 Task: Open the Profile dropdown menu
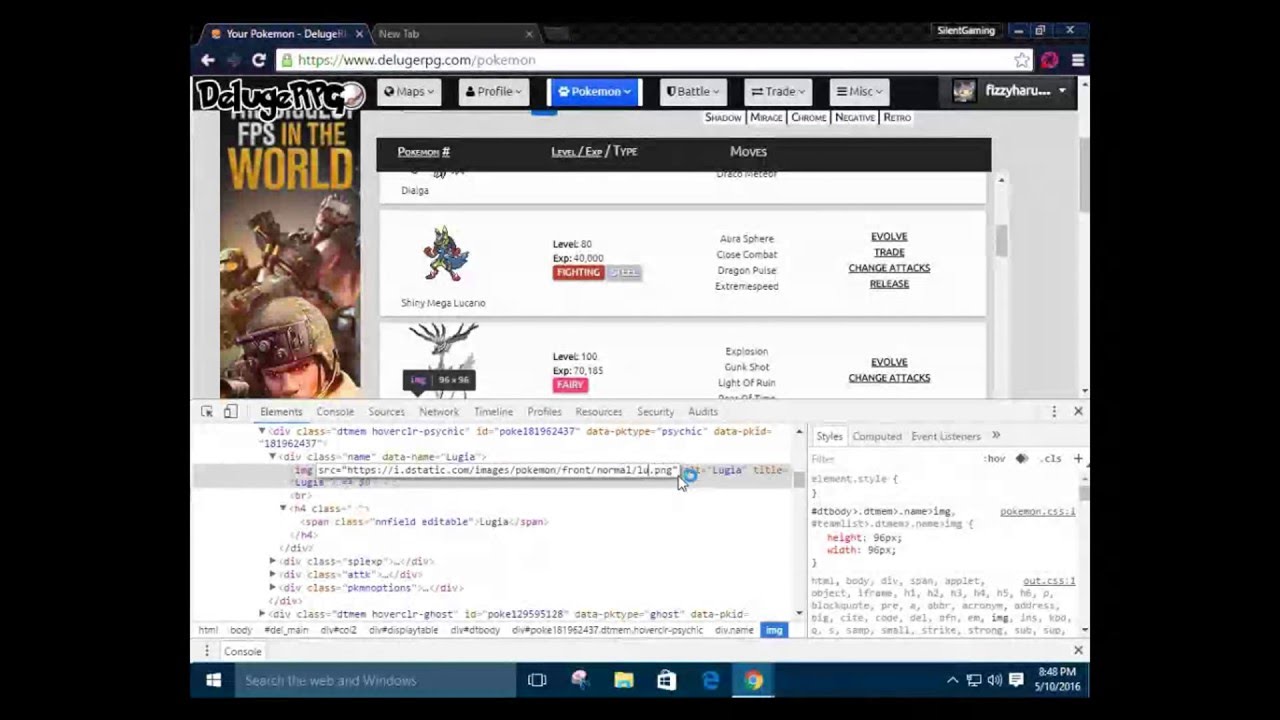tap(494, 91)
